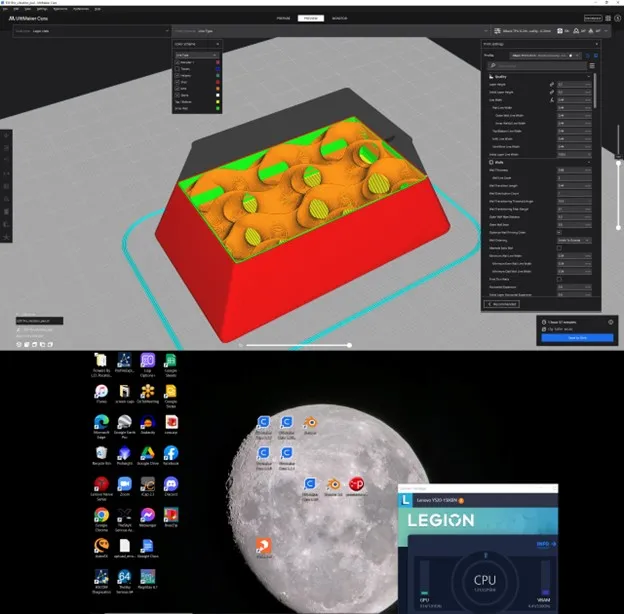Open the Cura application switcher grid icon
The image size is (624, 614).
click(608, 18)
